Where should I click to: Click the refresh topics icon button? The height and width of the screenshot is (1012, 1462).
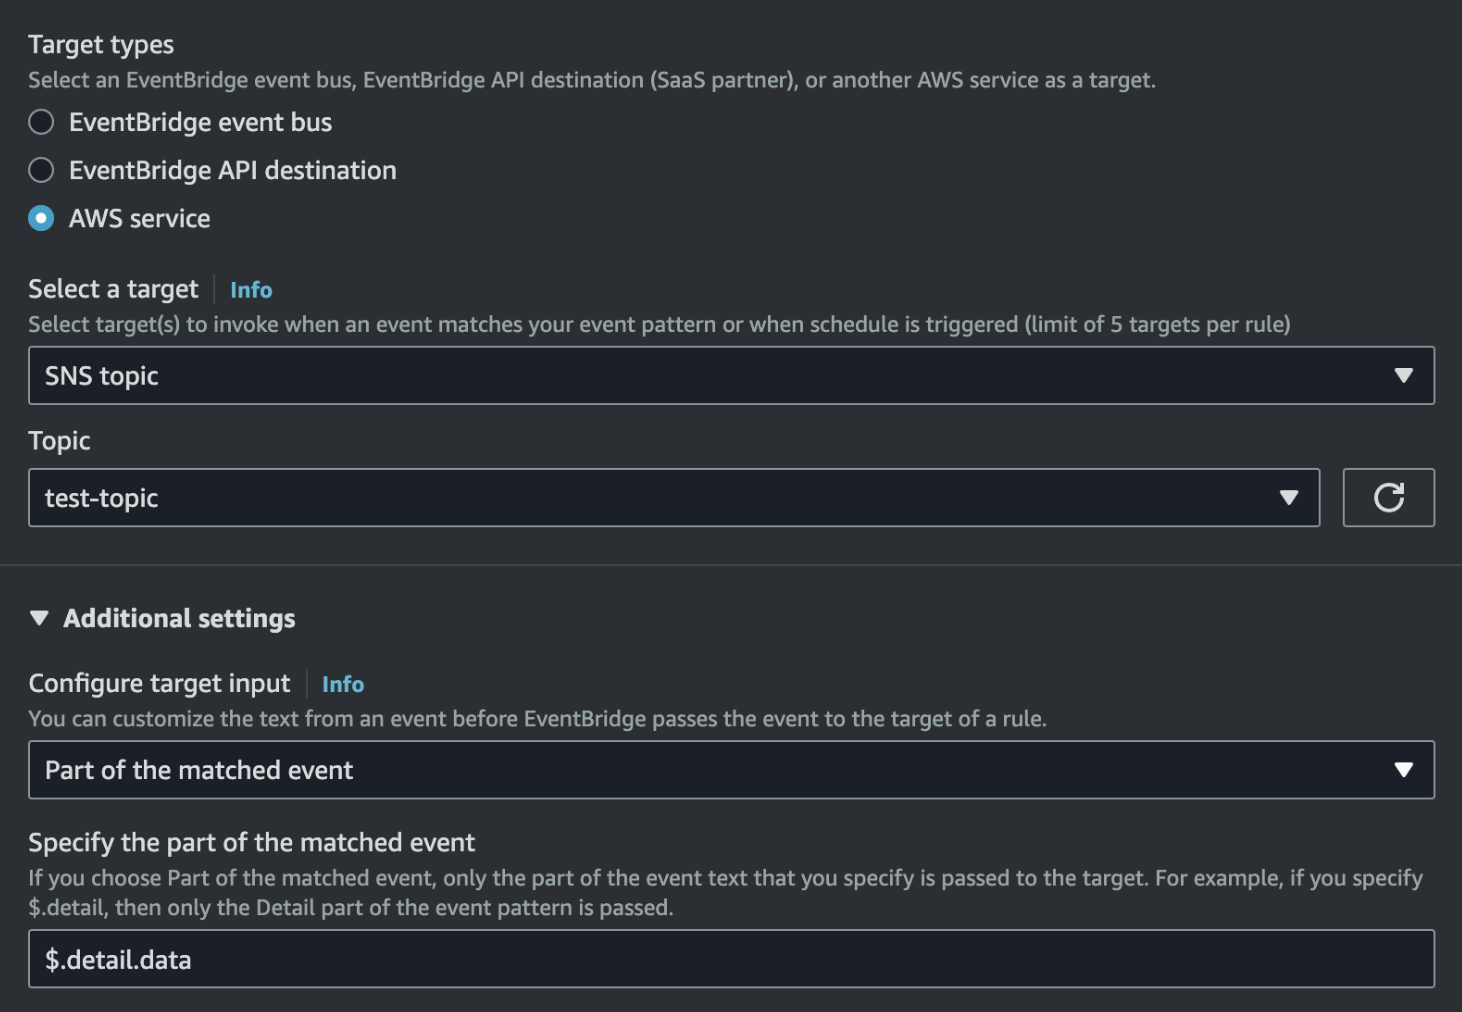point(1388,498)
